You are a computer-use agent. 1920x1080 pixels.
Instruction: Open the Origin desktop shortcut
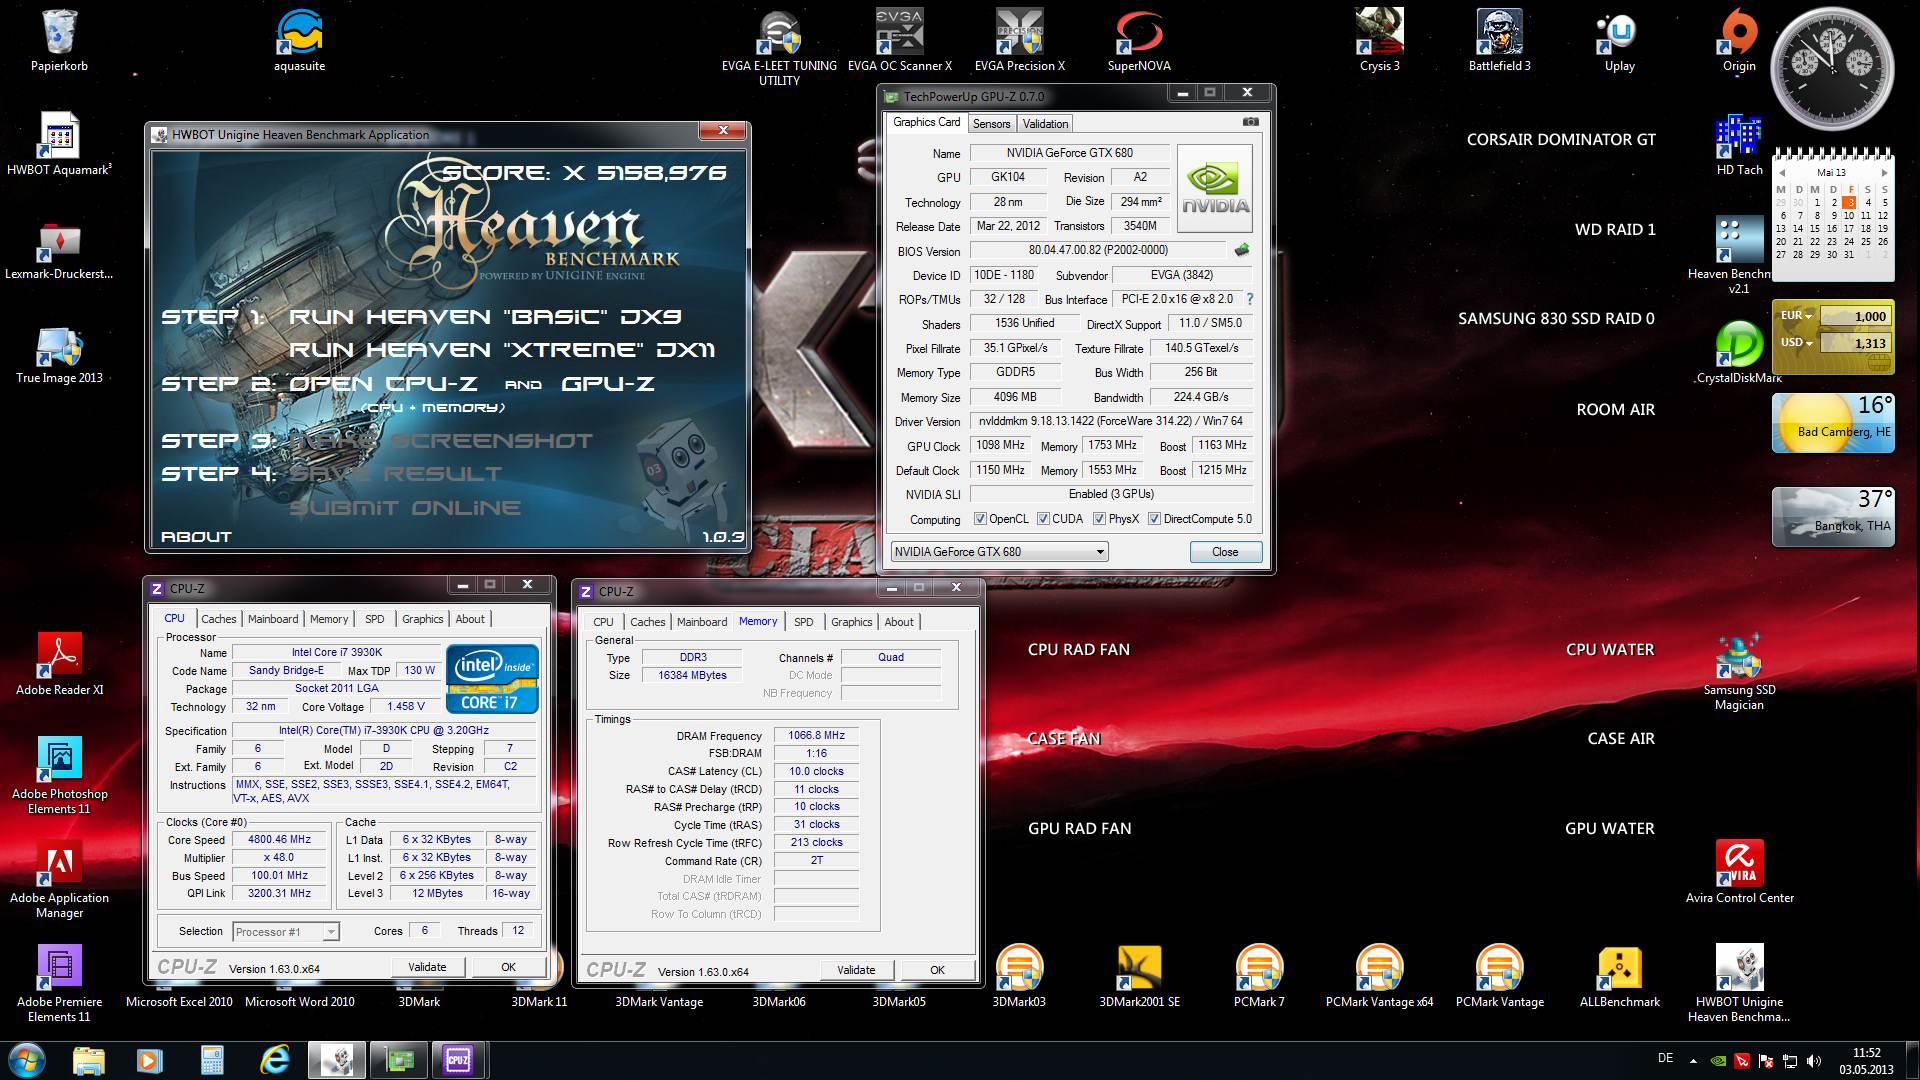coord(1739,40)
